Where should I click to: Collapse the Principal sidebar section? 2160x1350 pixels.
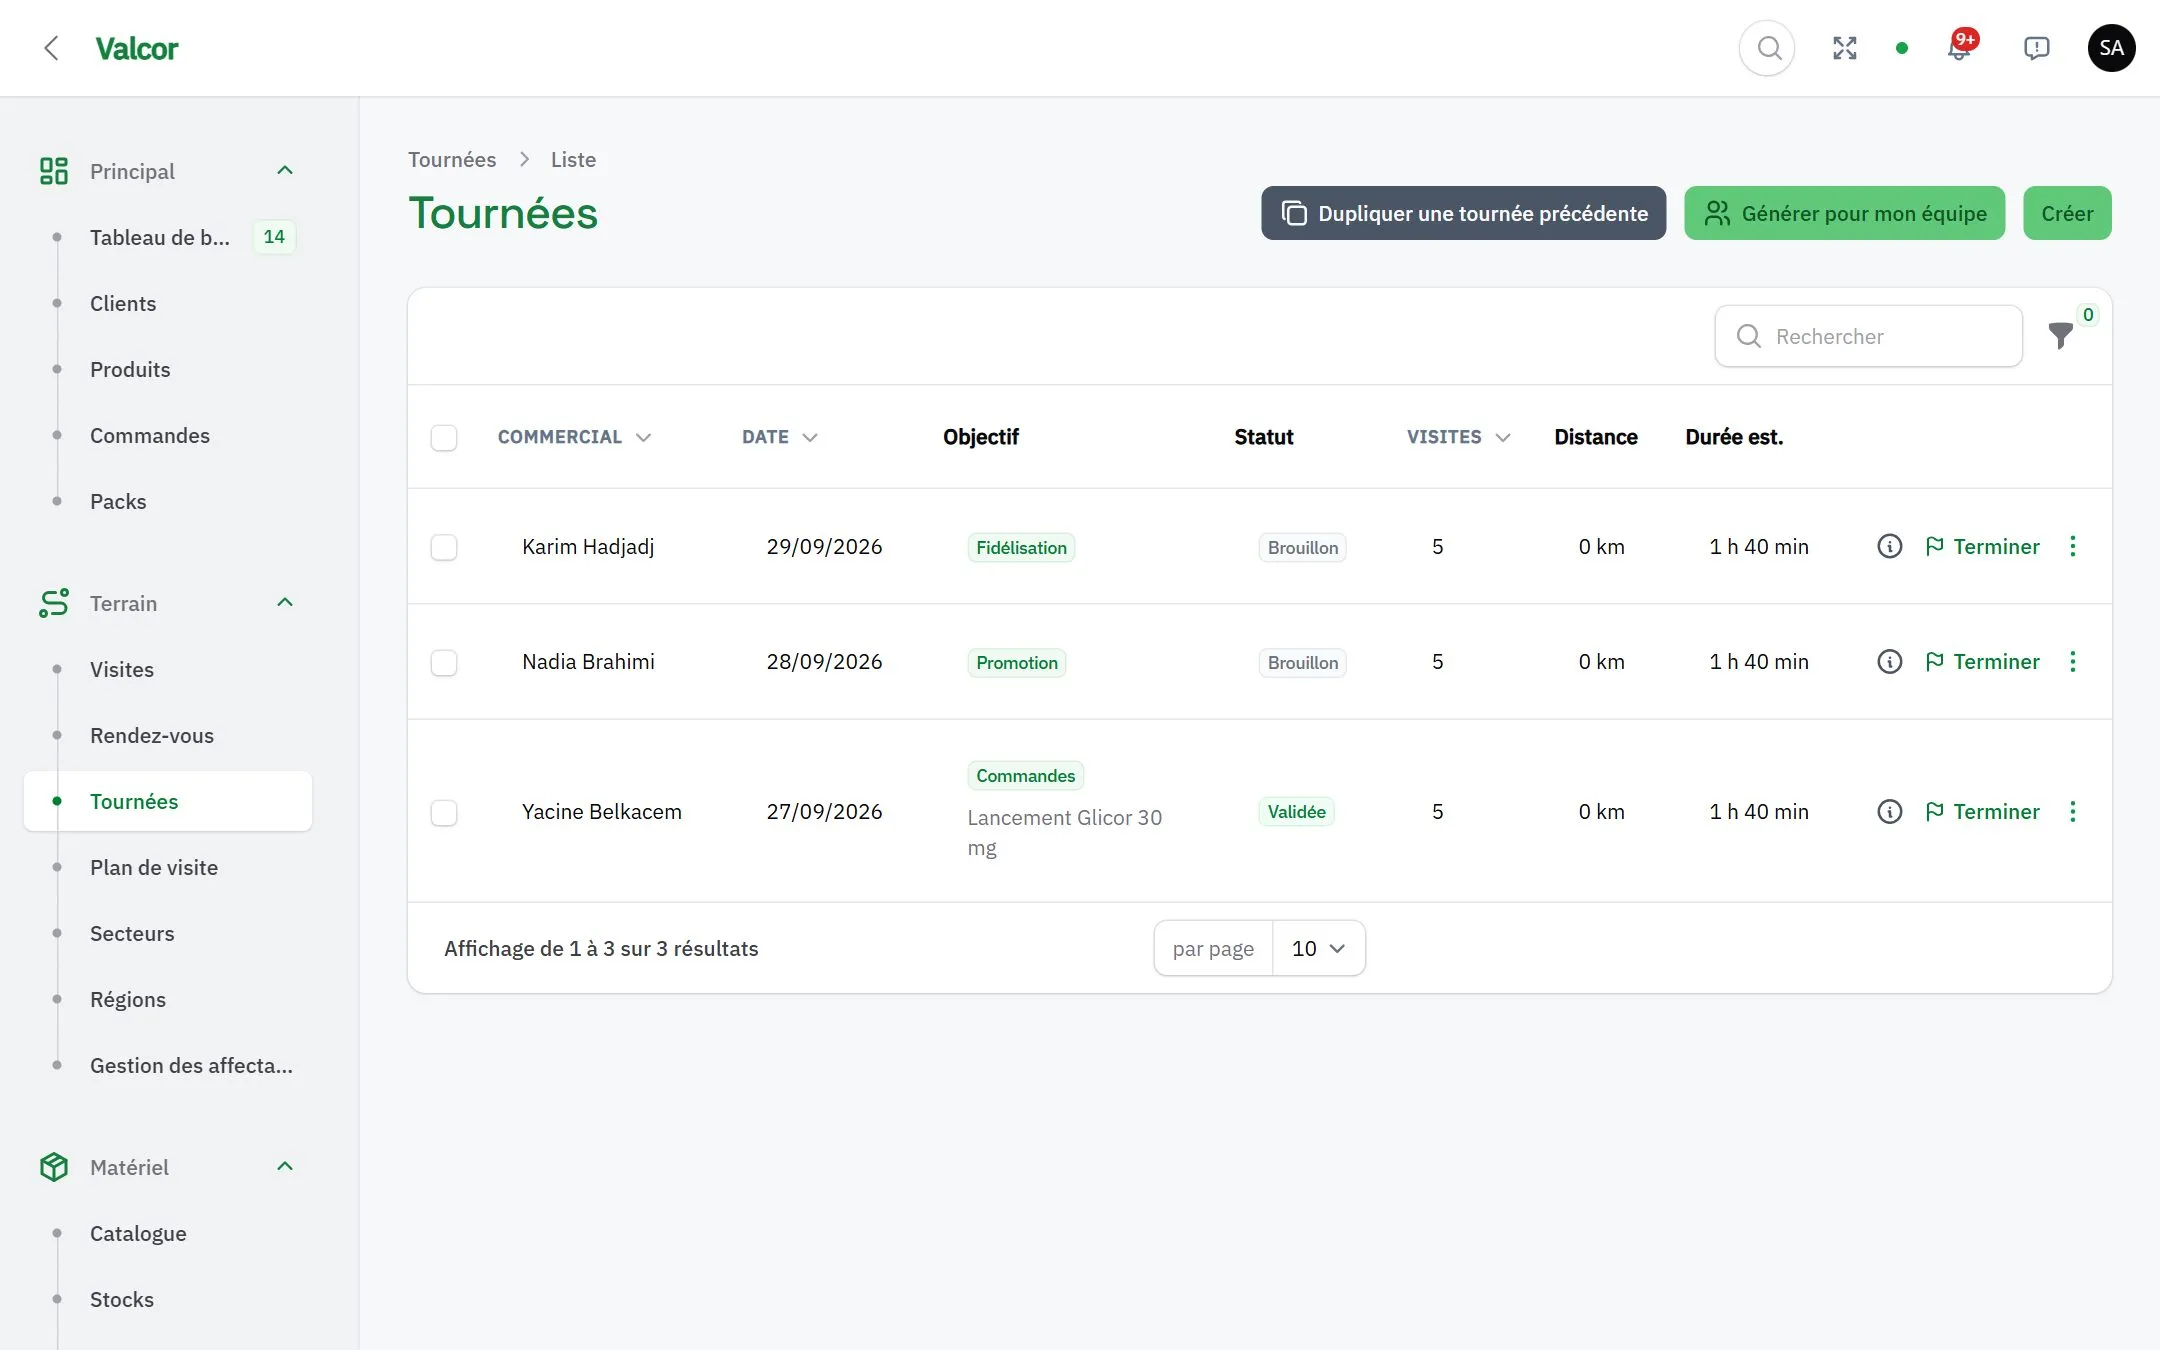(x=285, y=171)
